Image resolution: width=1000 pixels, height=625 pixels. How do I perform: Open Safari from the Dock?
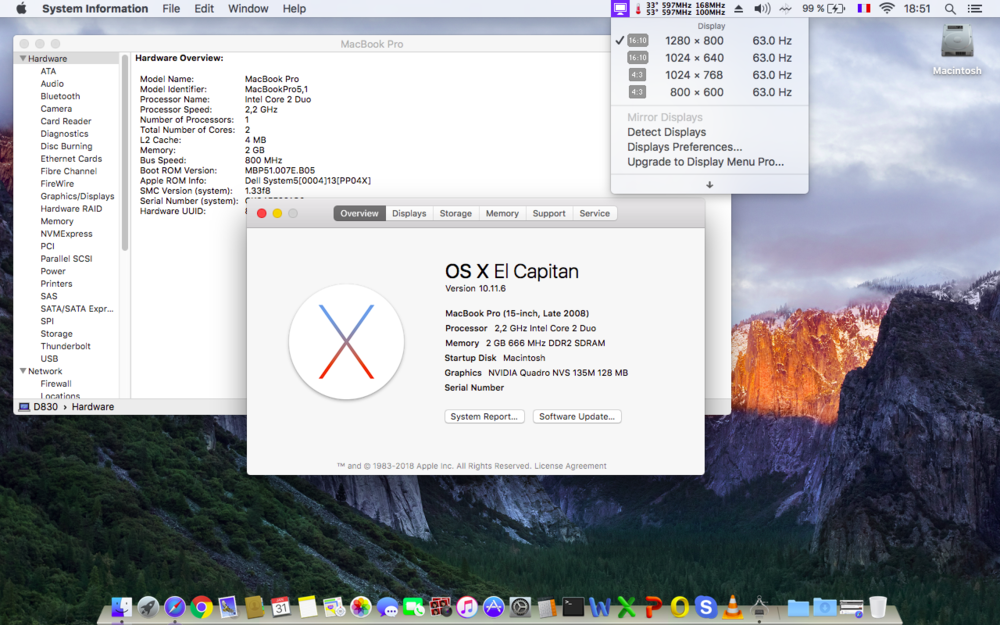click(175, 607)
